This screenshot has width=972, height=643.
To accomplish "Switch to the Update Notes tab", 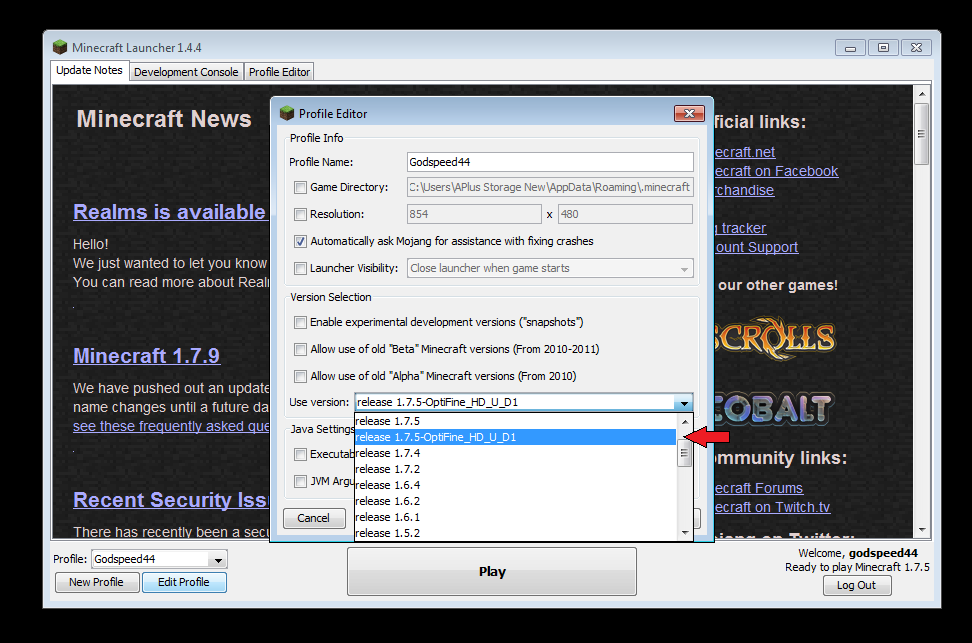I will pyautogui.click(x=89, y=71).
